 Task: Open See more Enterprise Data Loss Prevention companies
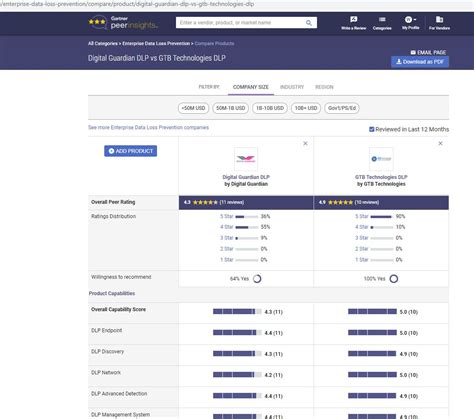pos(148,127)
